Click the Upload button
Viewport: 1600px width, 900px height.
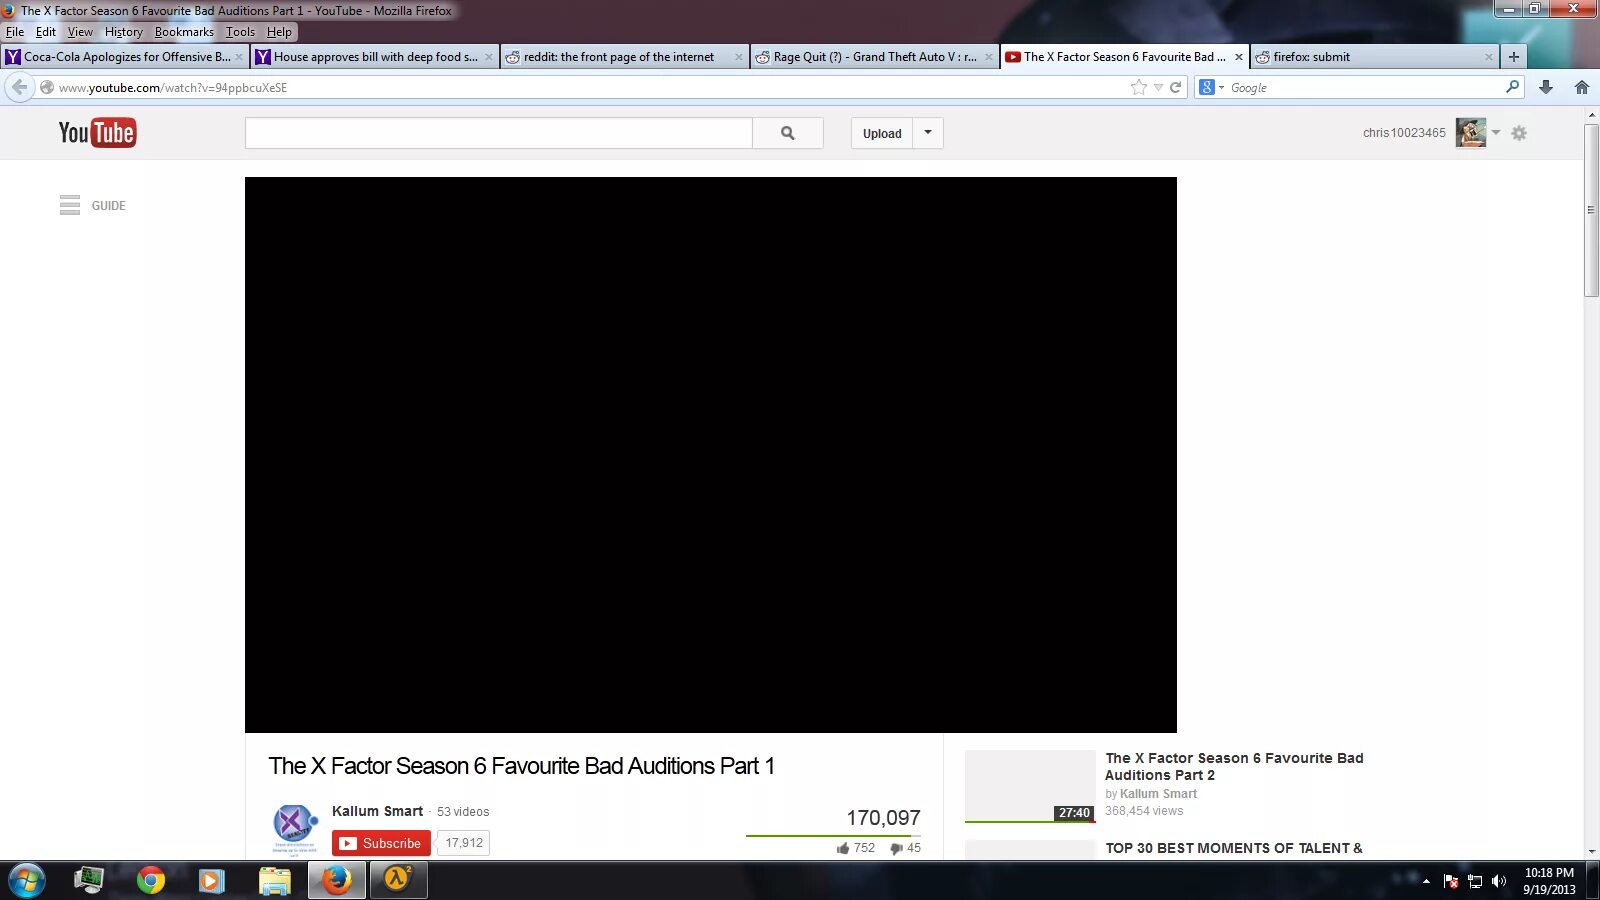click(x=882, y=133)
